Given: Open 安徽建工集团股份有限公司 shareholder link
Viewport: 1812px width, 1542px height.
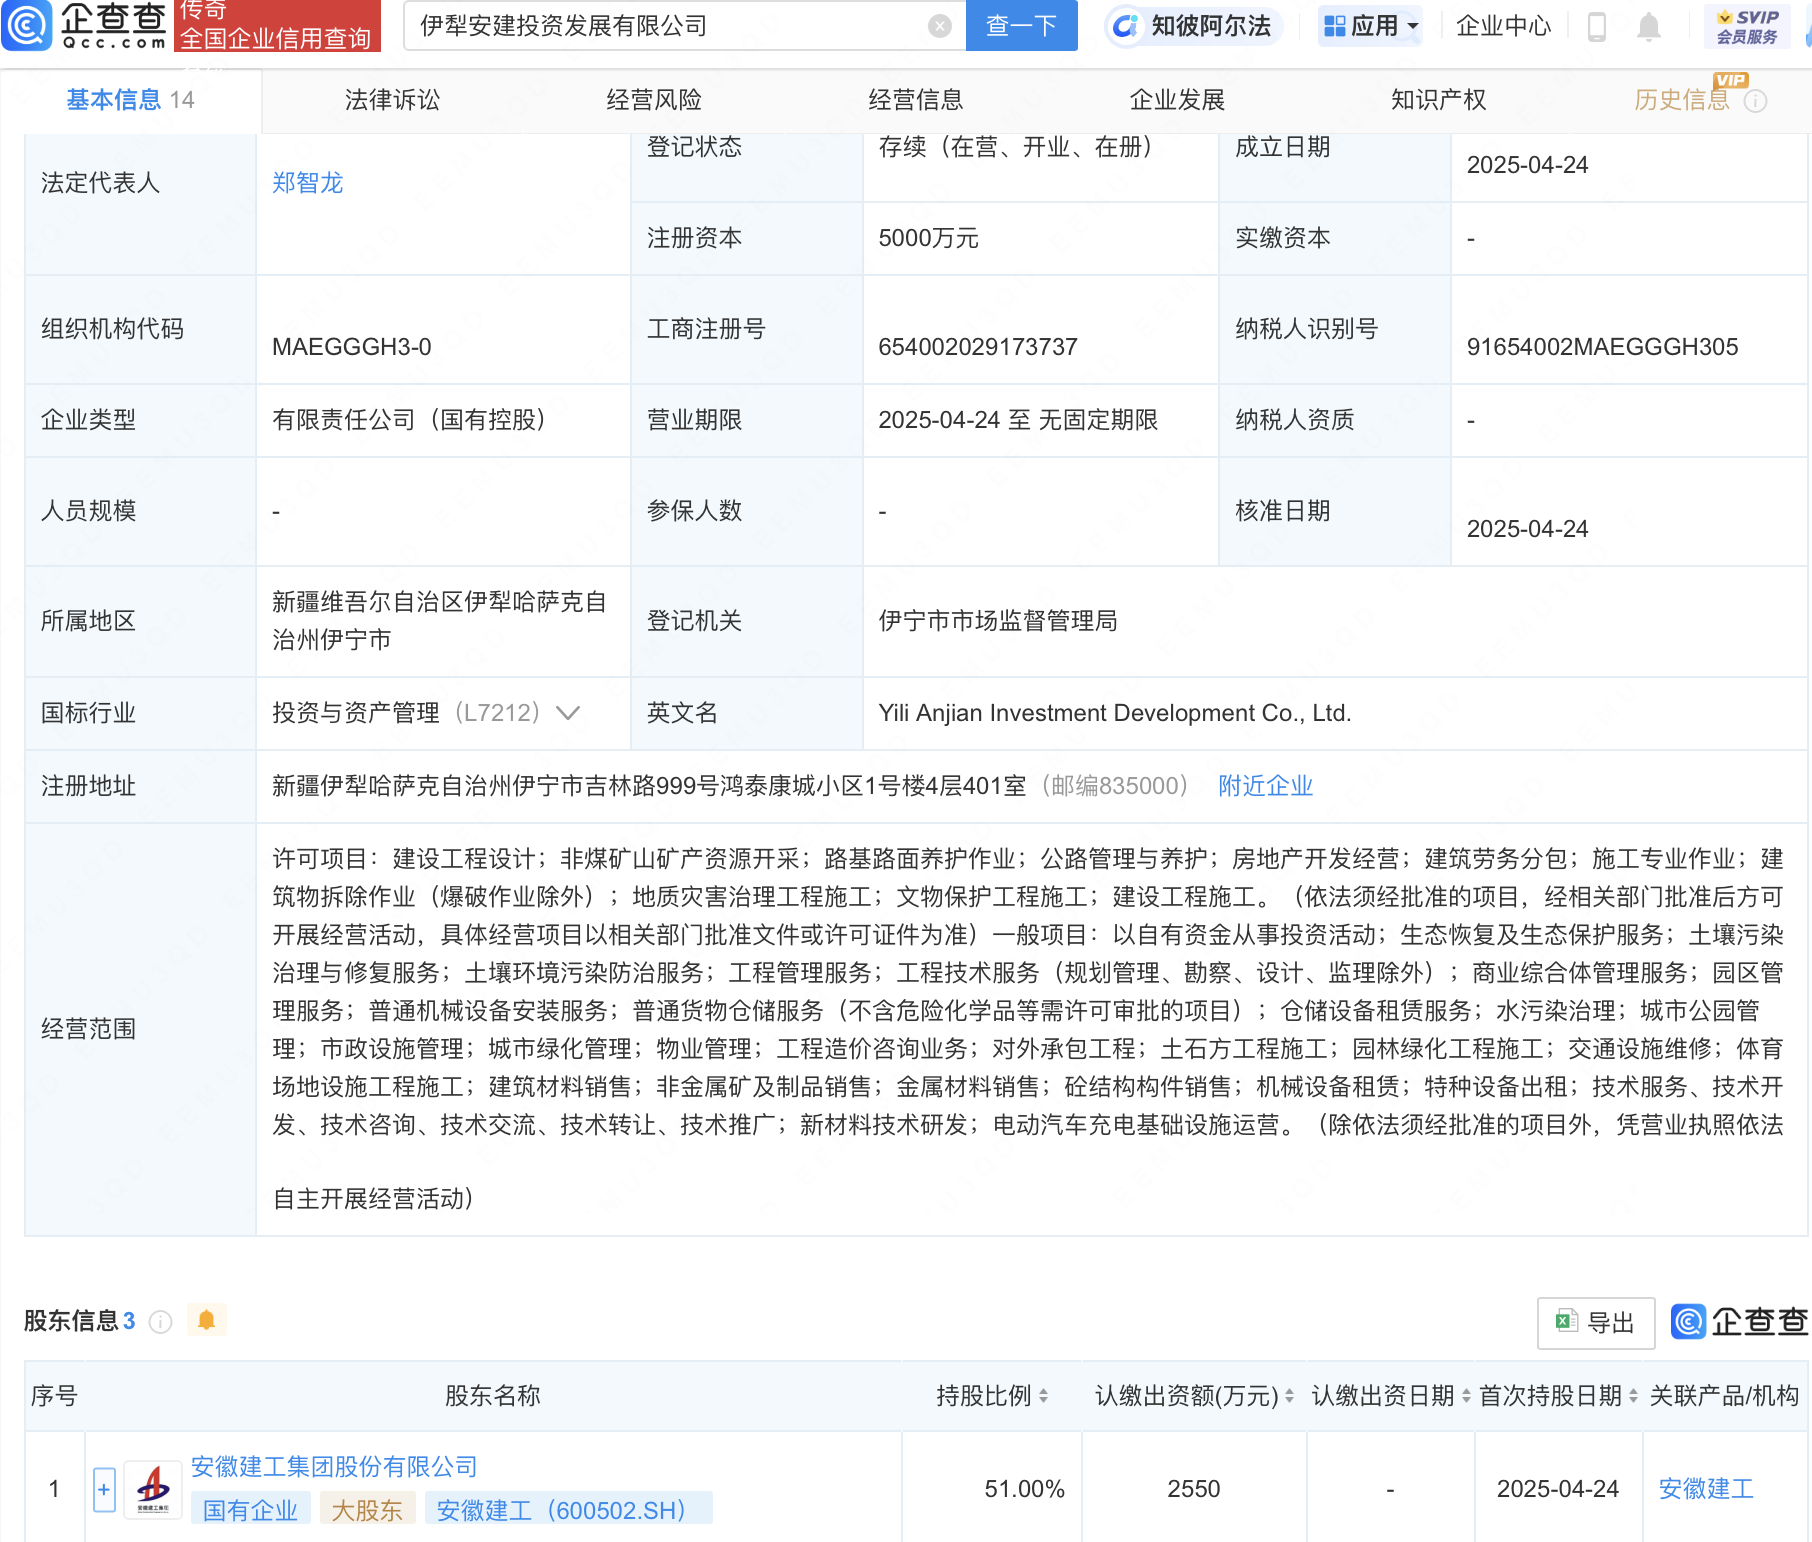Looking at the screenshot, I should point(334,1467).
